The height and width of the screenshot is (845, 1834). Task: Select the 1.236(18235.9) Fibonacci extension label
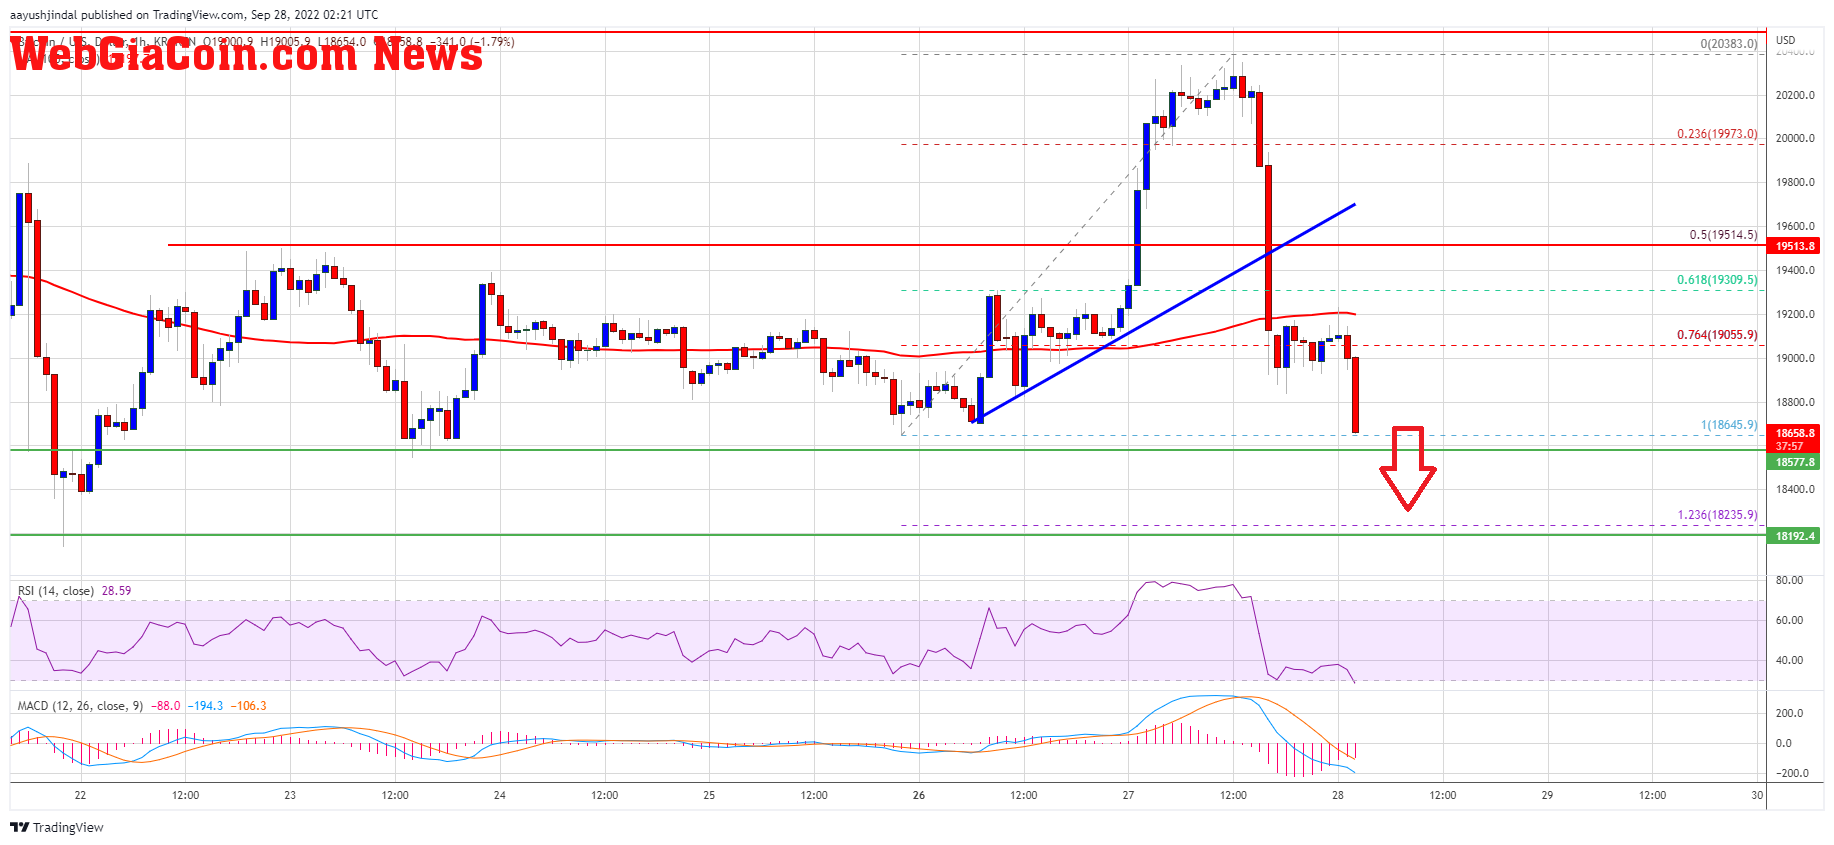[x=1717, y=515]
